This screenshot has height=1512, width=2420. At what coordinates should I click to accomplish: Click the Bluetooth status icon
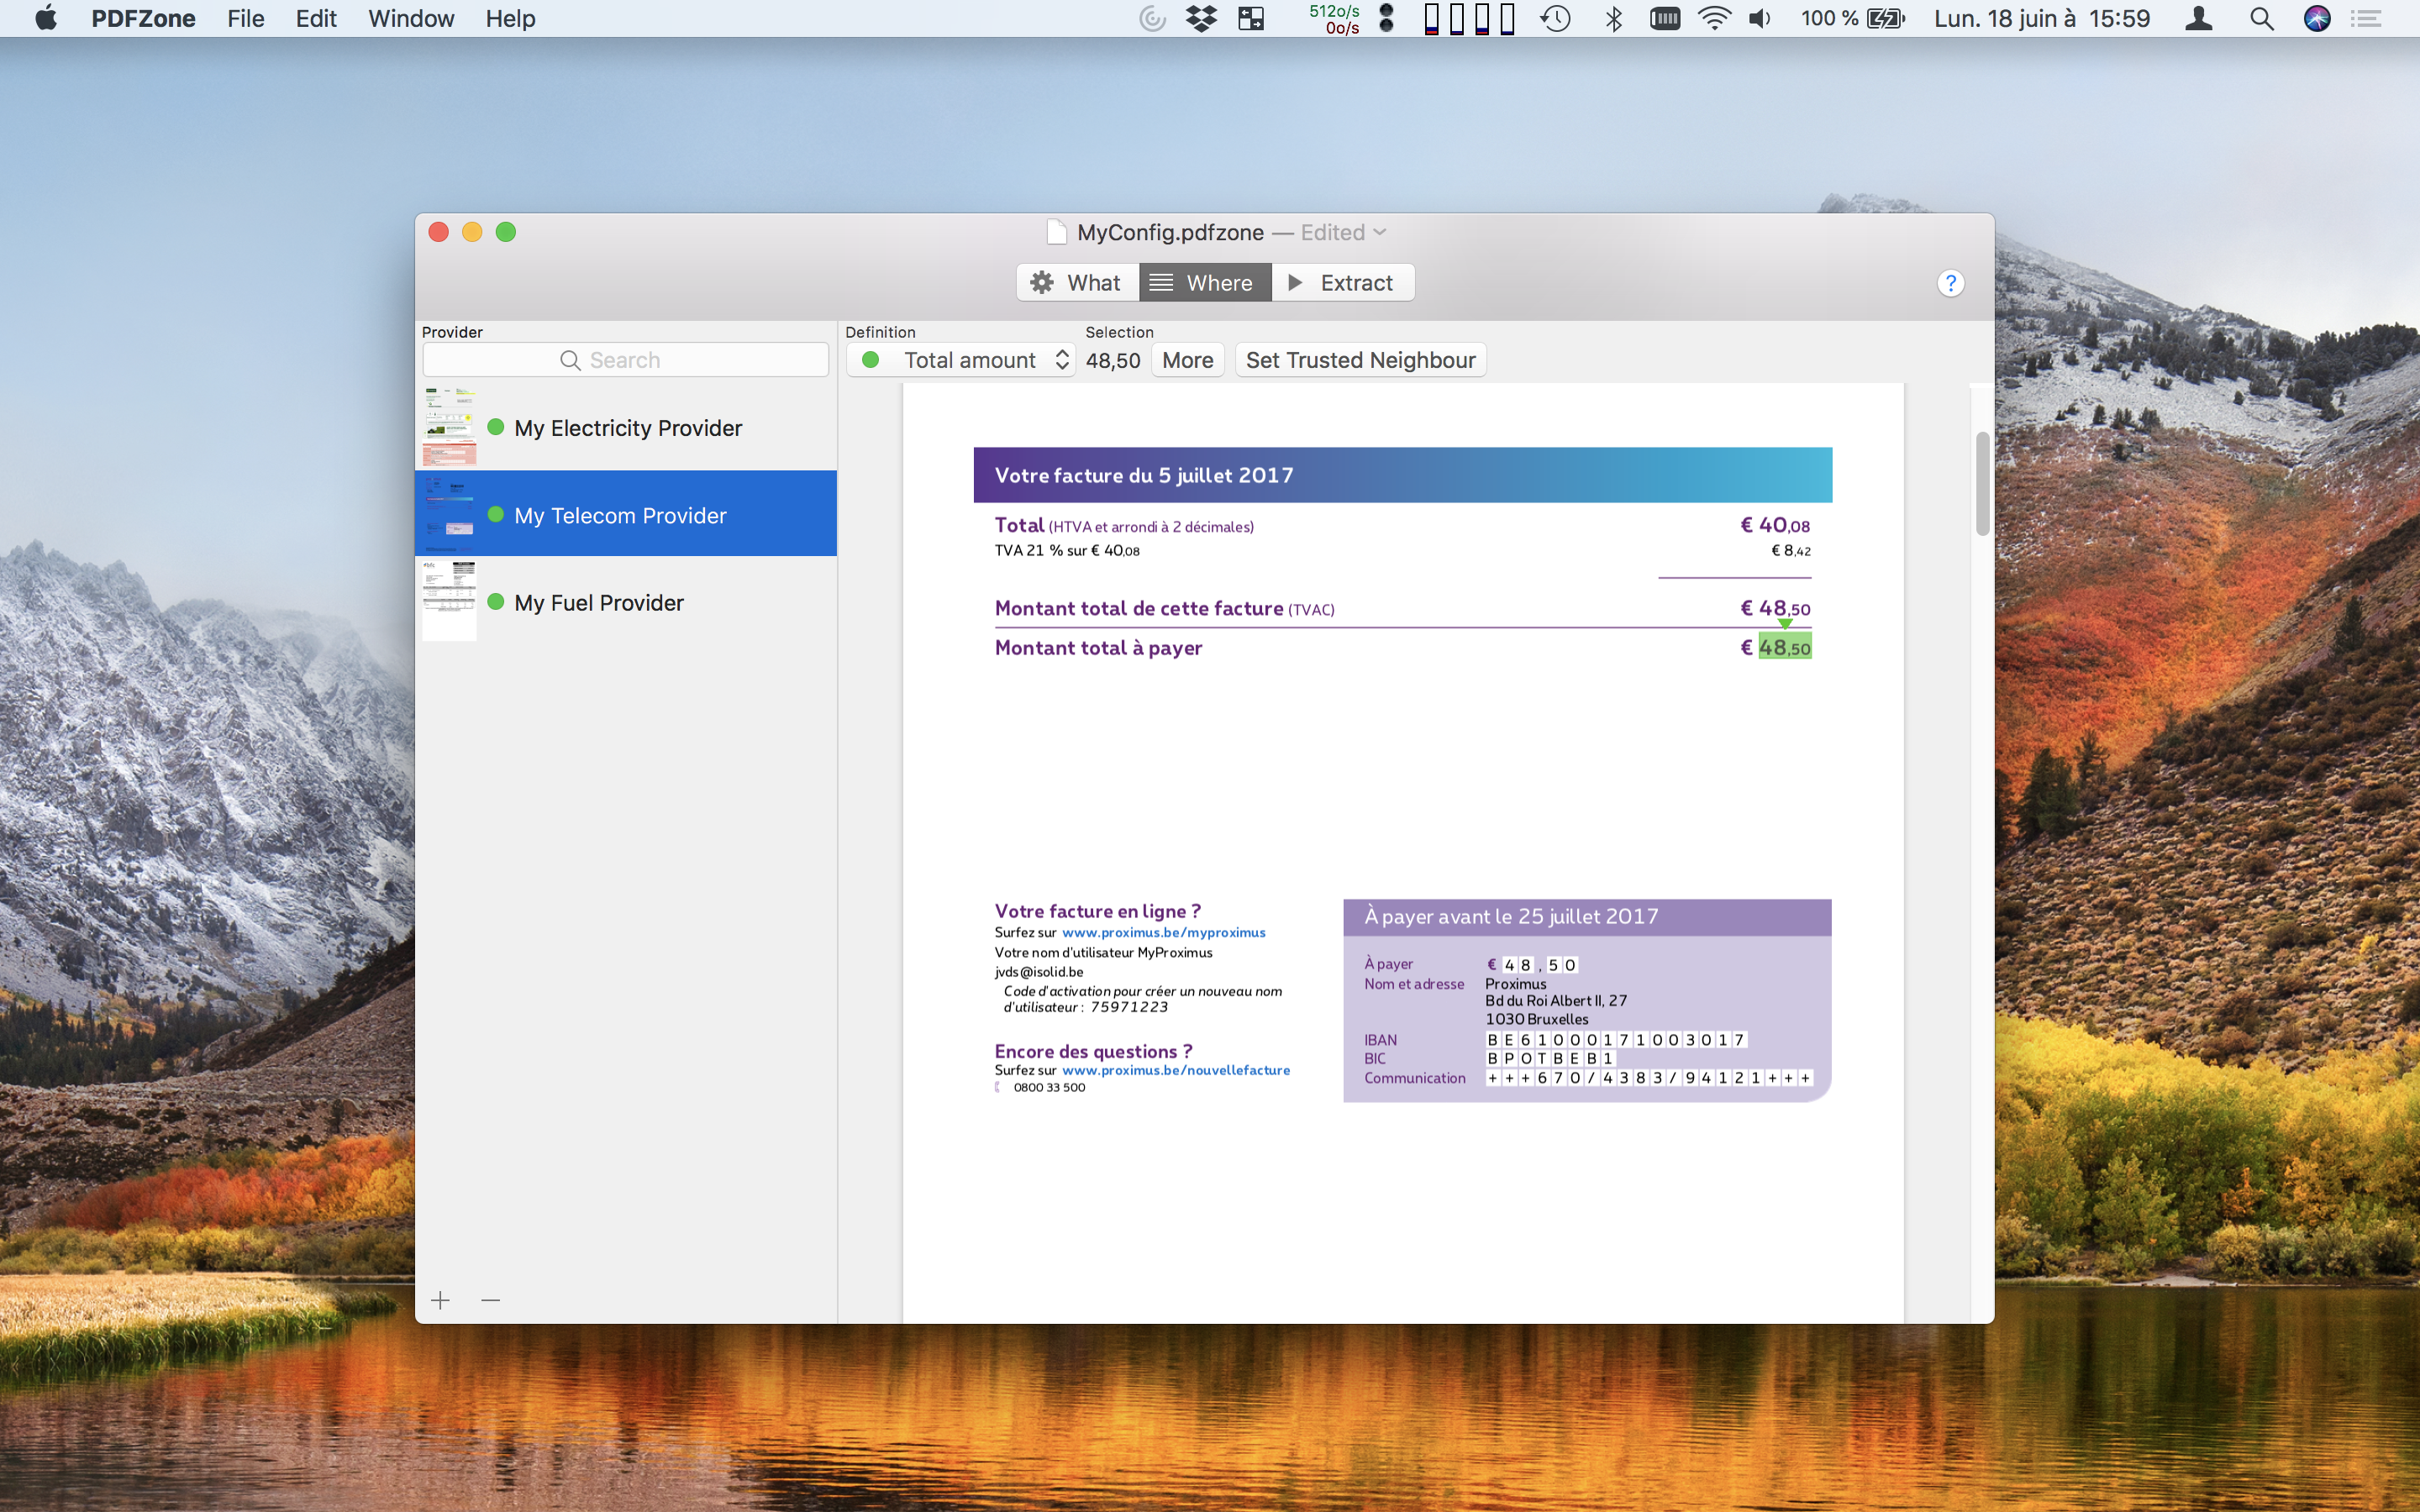1613,18
